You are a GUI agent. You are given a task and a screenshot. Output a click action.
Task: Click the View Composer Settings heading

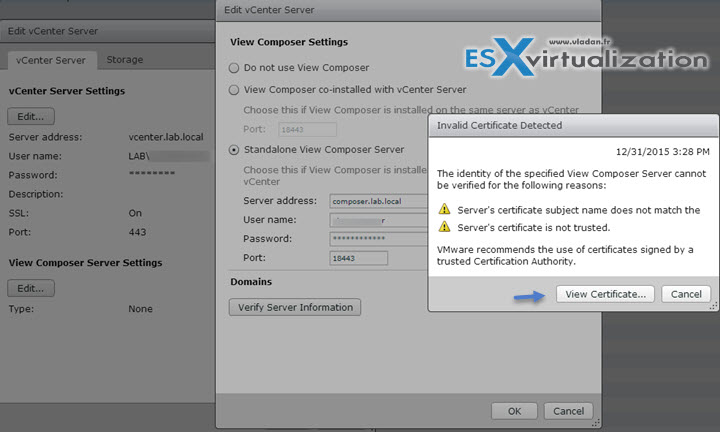[289, 42]
